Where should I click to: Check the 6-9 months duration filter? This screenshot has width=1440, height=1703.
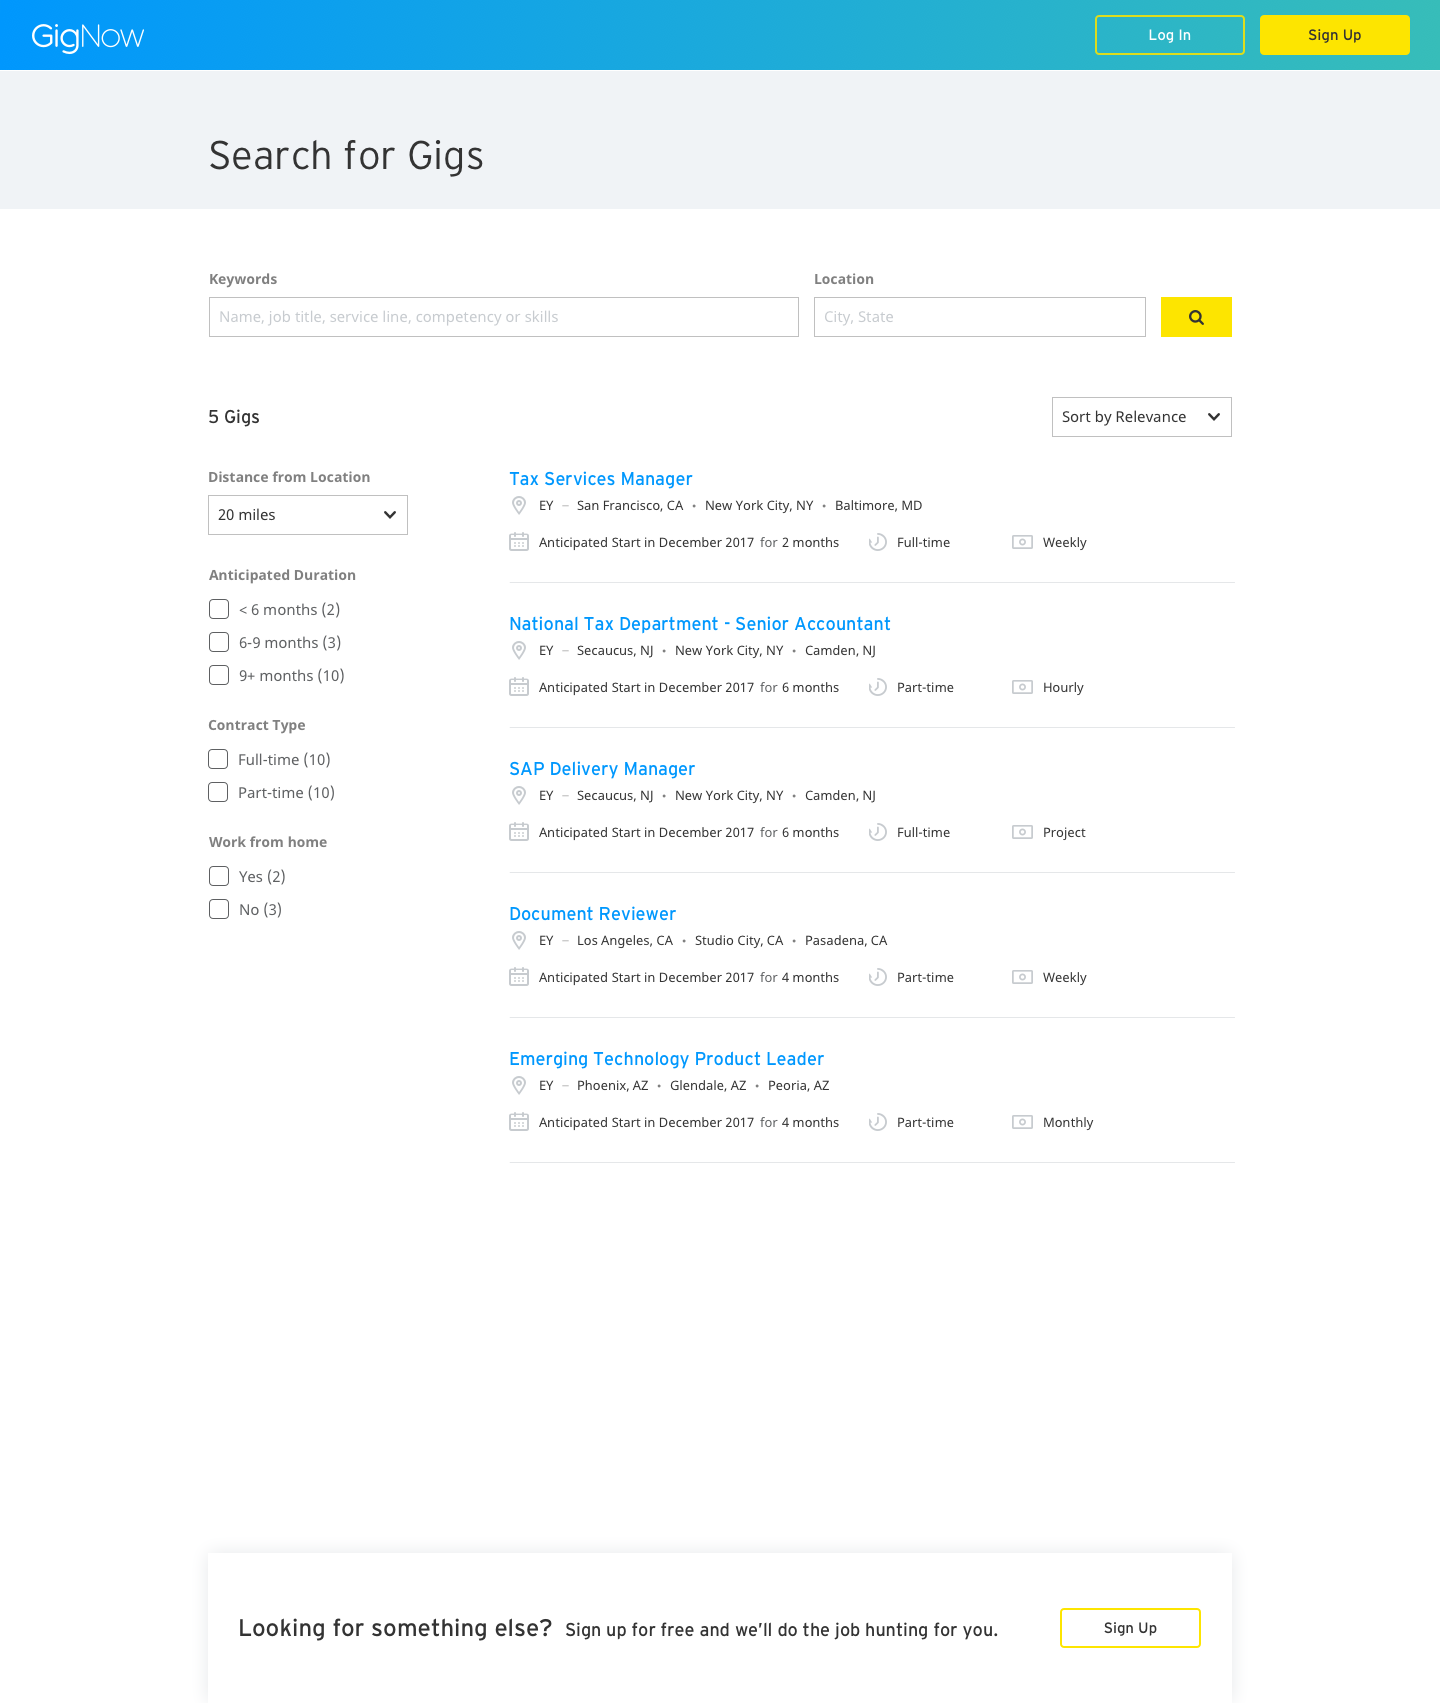[219, 642]
